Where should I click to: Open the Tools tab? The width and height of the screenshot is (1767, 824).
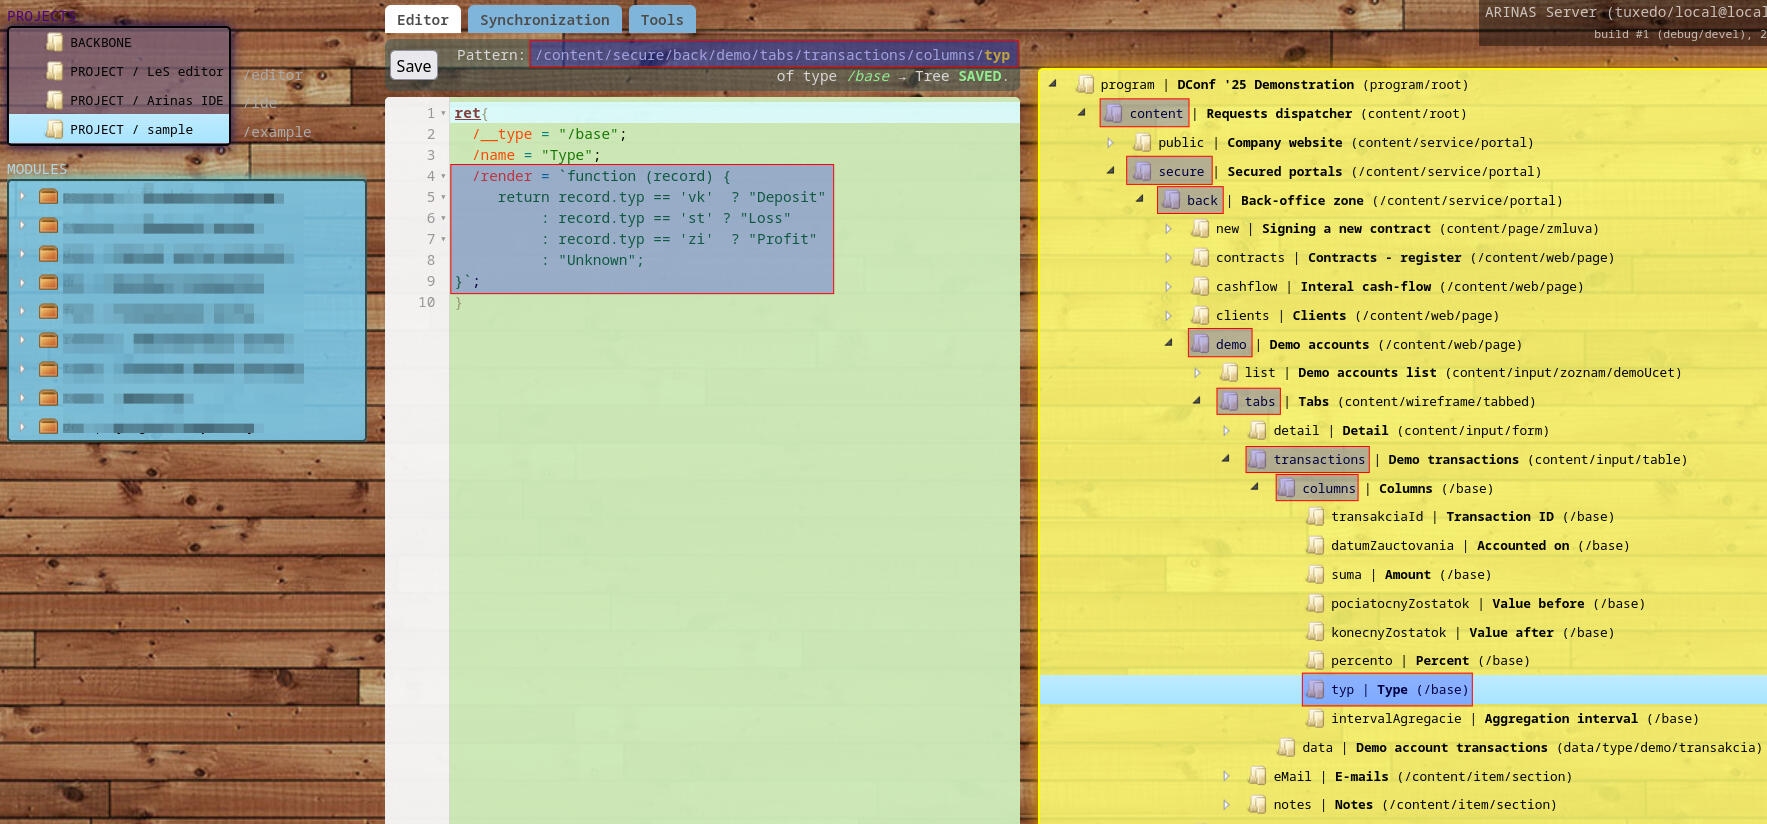click(x=661, y=20)
